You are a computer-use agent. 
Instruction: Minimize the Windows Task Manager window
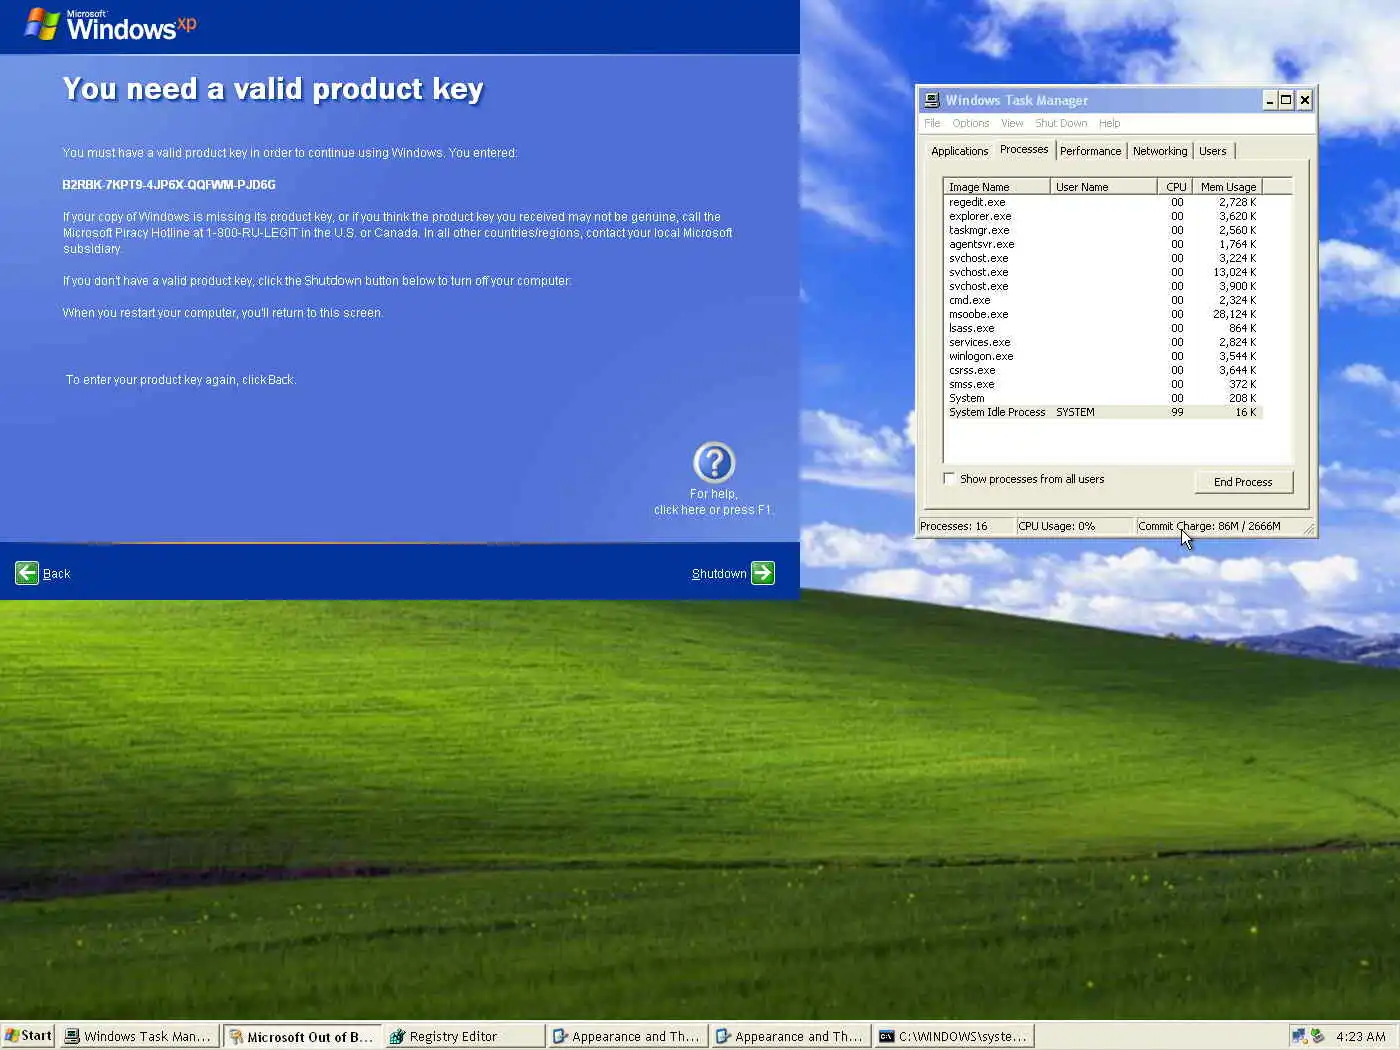(x=1270, y=100)
